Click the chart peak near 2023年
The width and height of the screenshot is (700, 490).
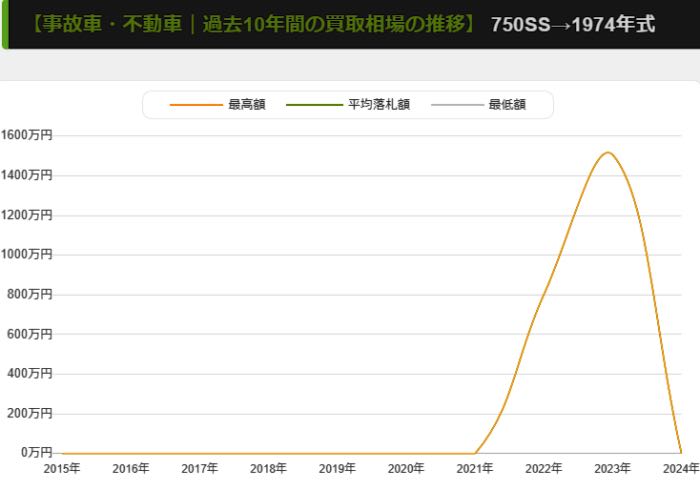(x=608, y=153)
